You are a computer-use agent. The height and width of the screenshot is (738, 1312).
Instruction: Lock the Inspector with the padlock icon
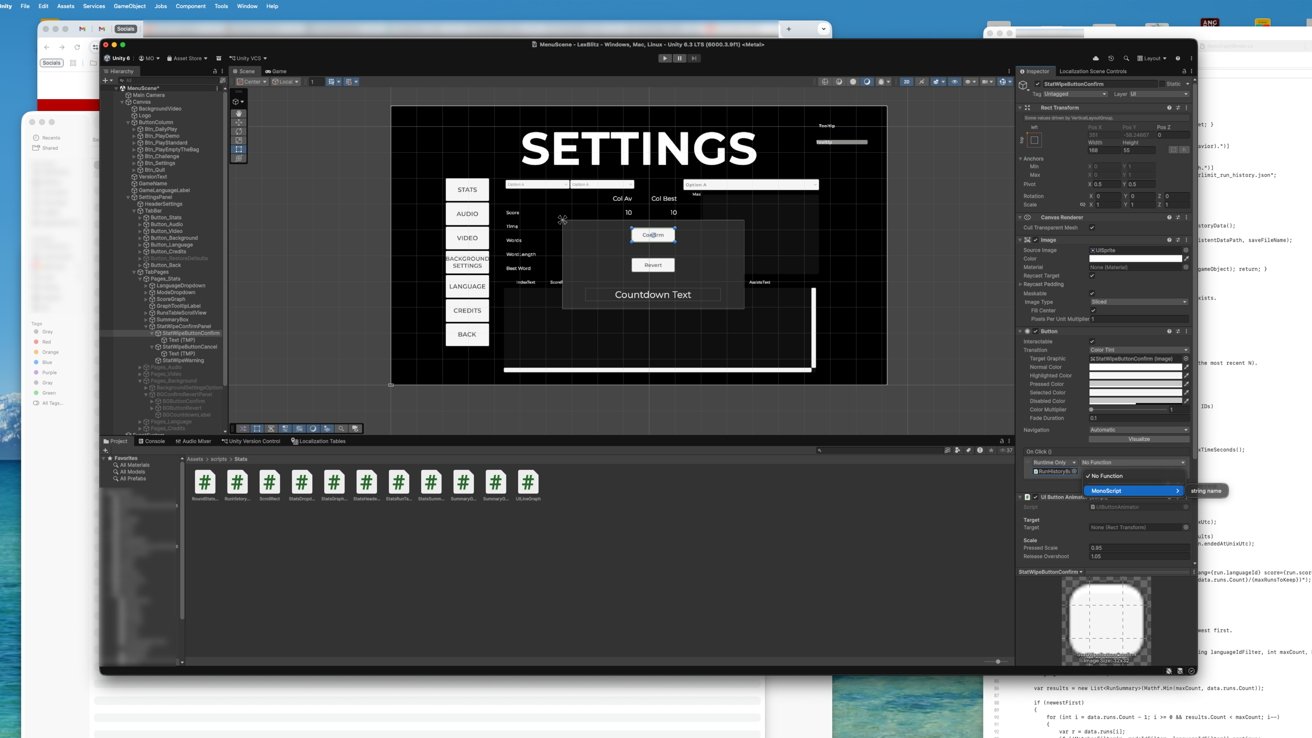pos(1183,71)
